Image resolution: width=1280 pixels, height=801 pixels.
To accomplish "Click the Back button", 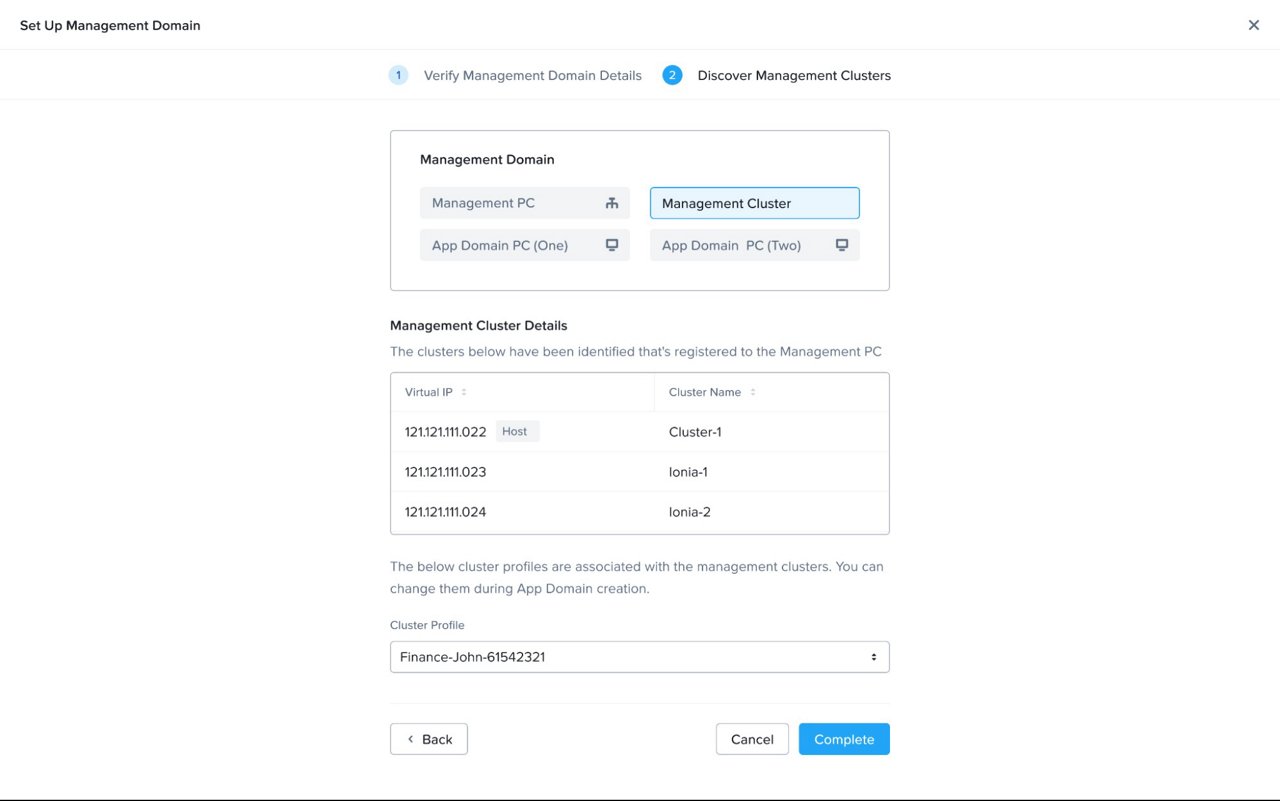I will 429,739.
